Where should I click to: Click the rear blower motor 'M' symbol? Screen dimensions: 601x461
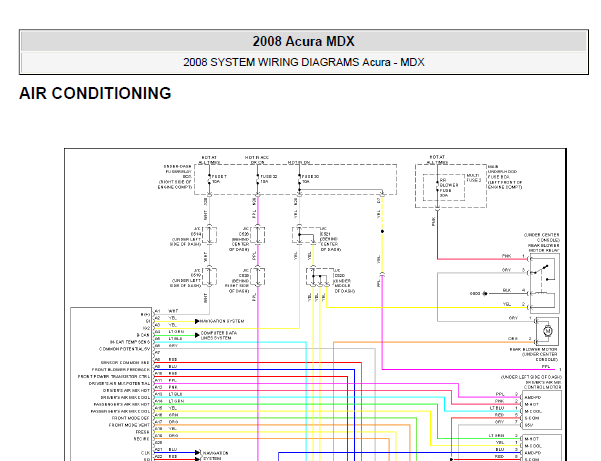[548, 331]
